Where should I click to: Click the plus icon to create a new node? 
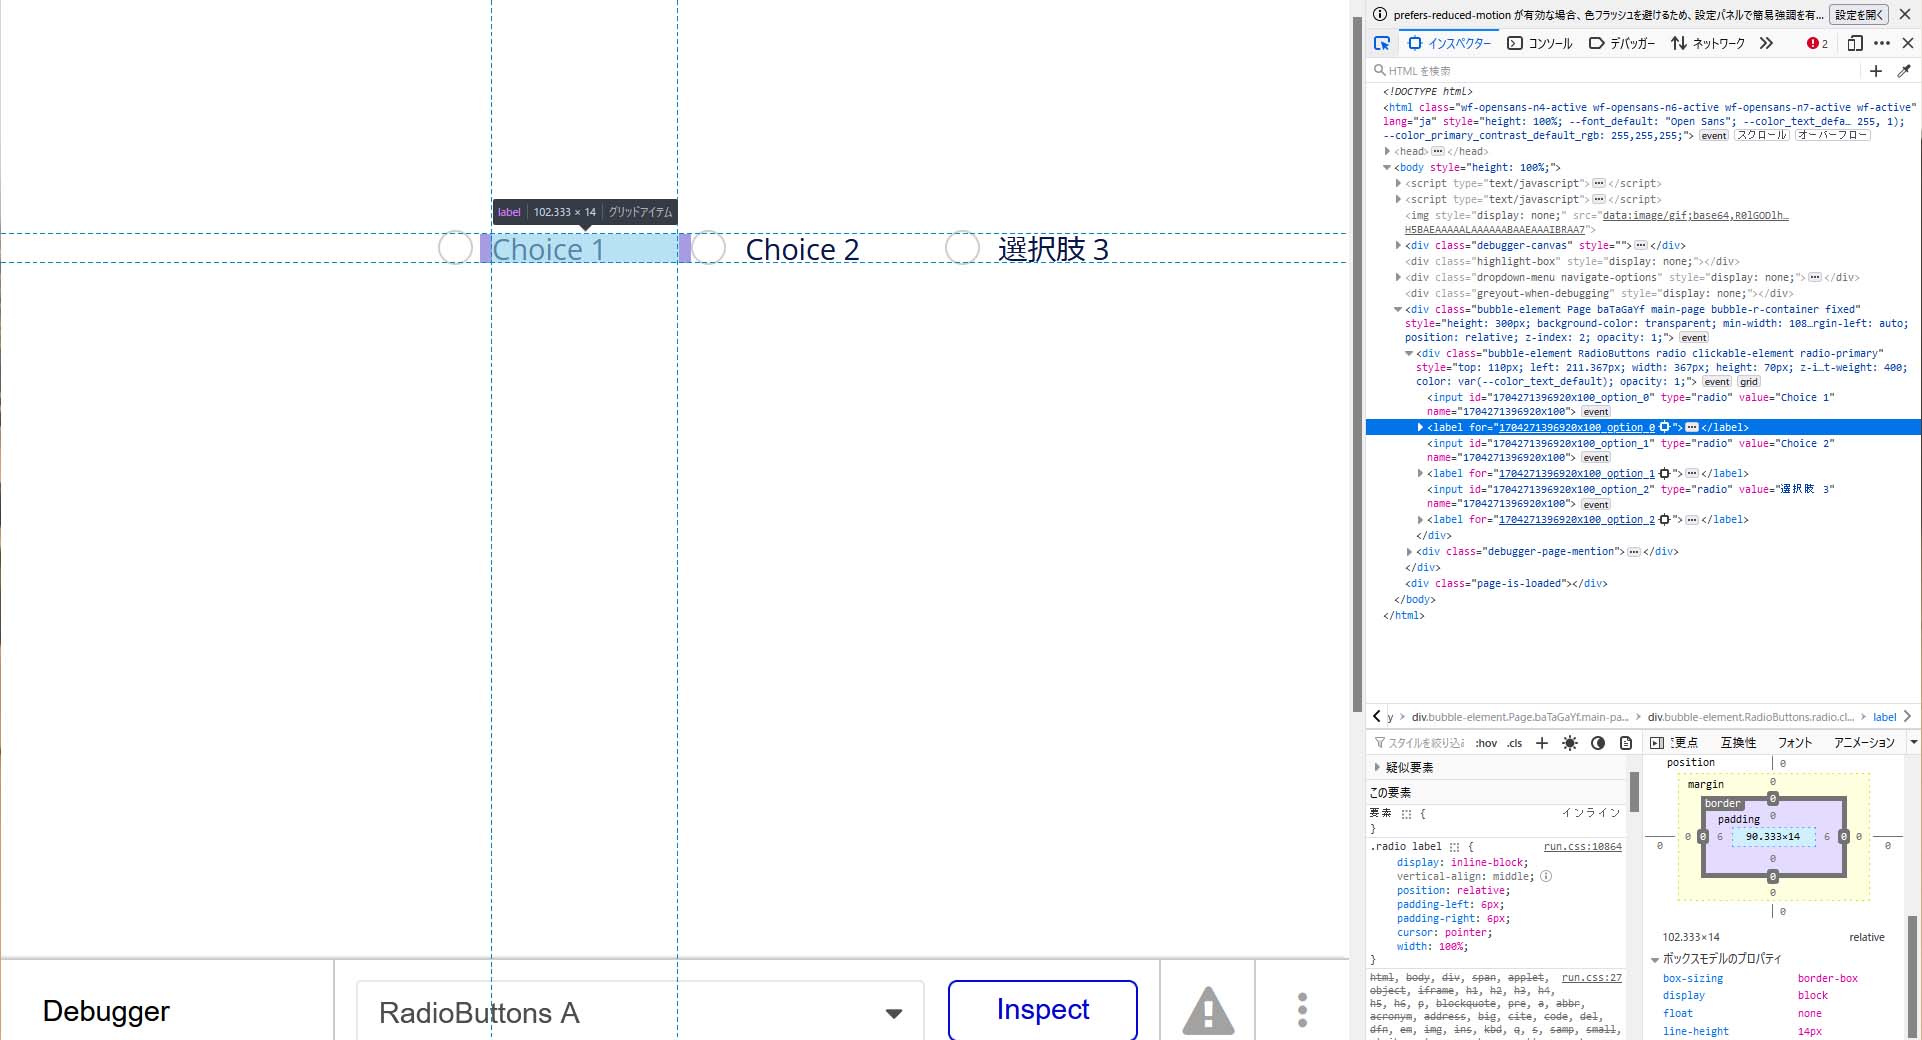1876,71
